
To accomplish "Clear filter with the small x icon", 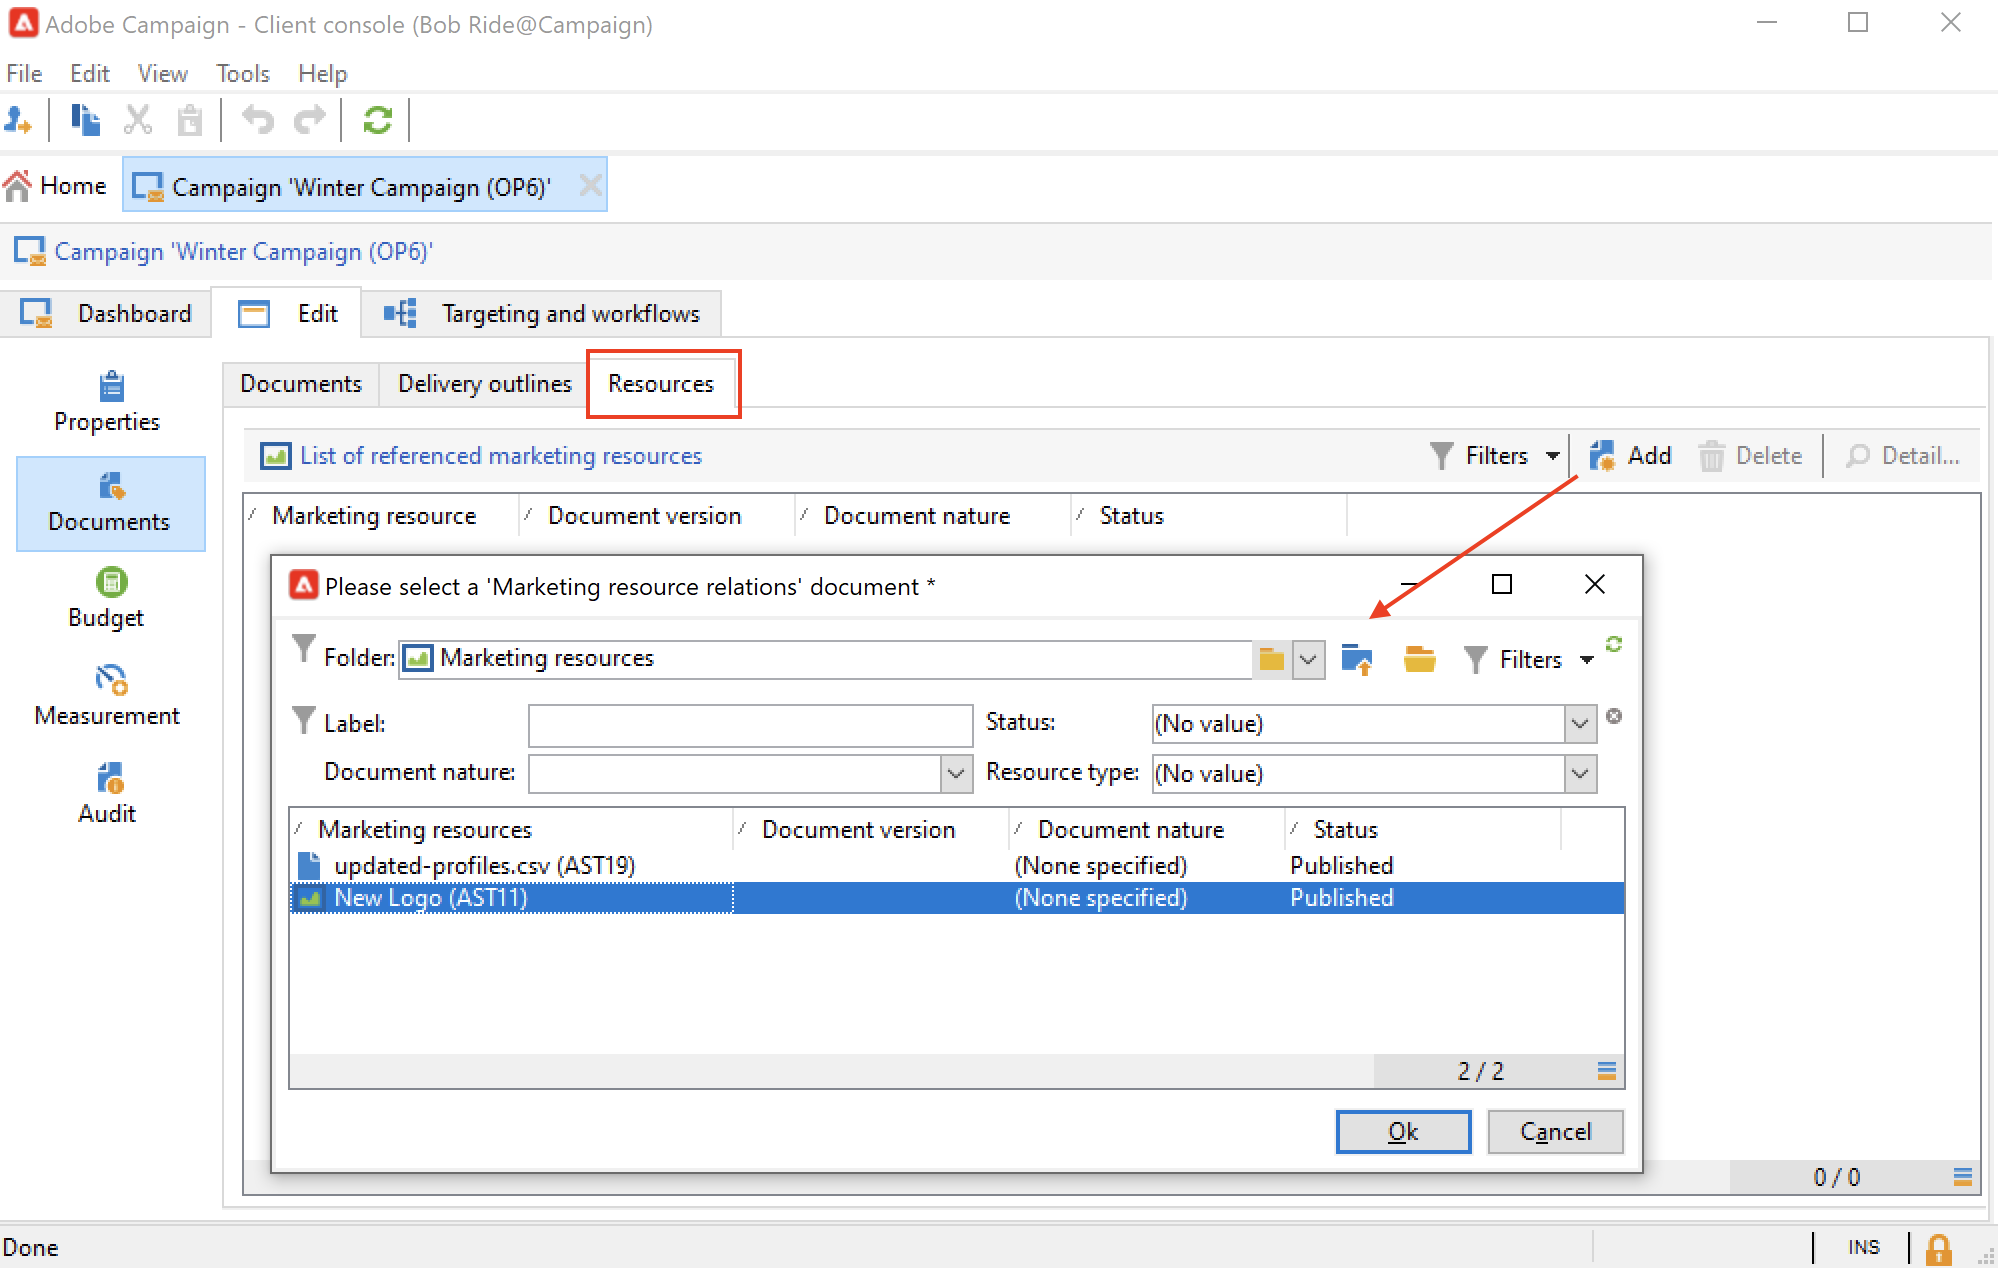I will [x=1613, y=716].
